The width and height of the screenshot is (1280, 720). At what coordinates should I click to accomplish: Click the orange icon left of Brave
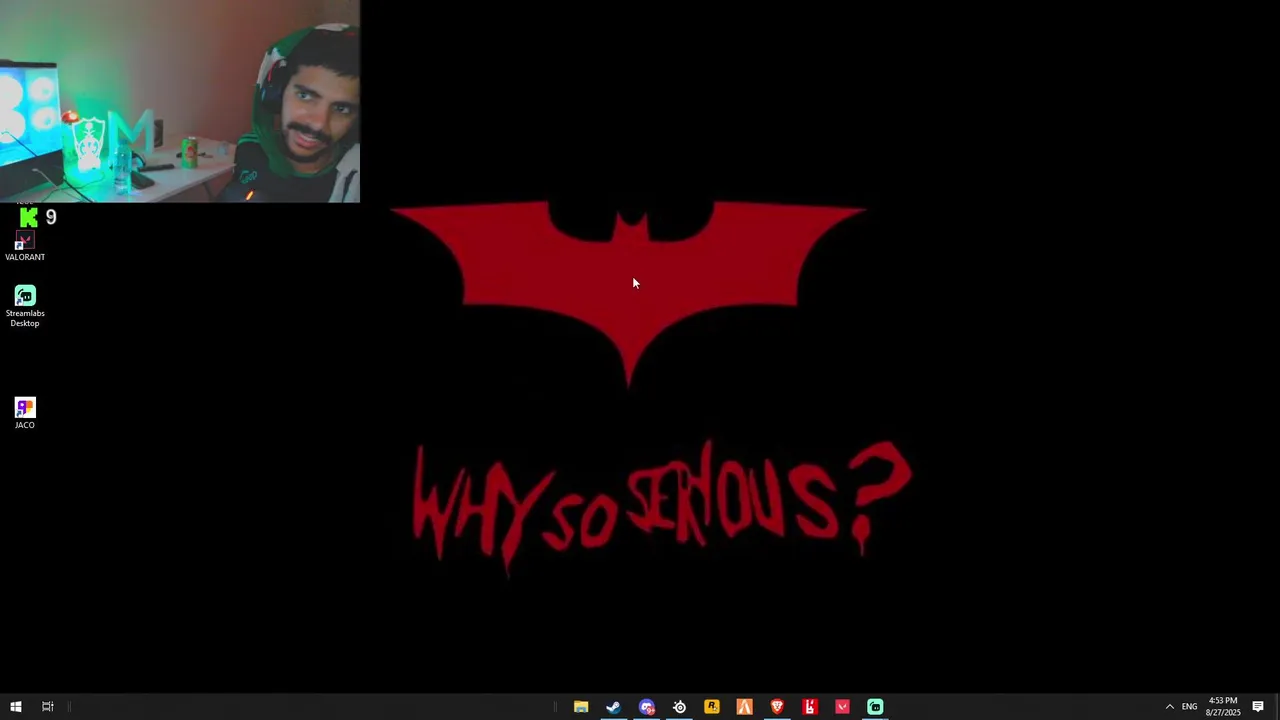point(745,707)
